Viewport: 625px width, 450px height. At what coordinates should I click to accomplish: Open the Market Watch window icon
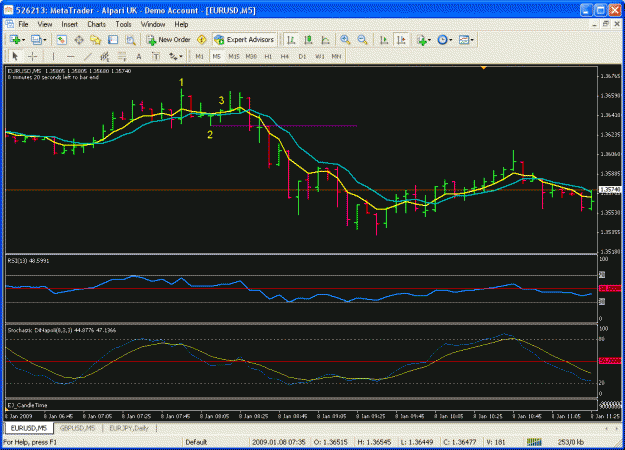click(61, 39)
